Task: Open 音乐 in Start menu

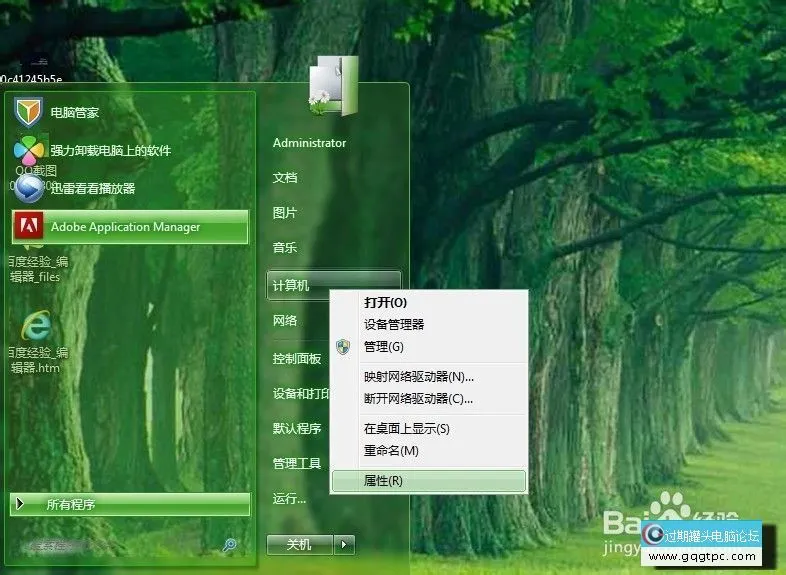Action: [x=285, y=248]
